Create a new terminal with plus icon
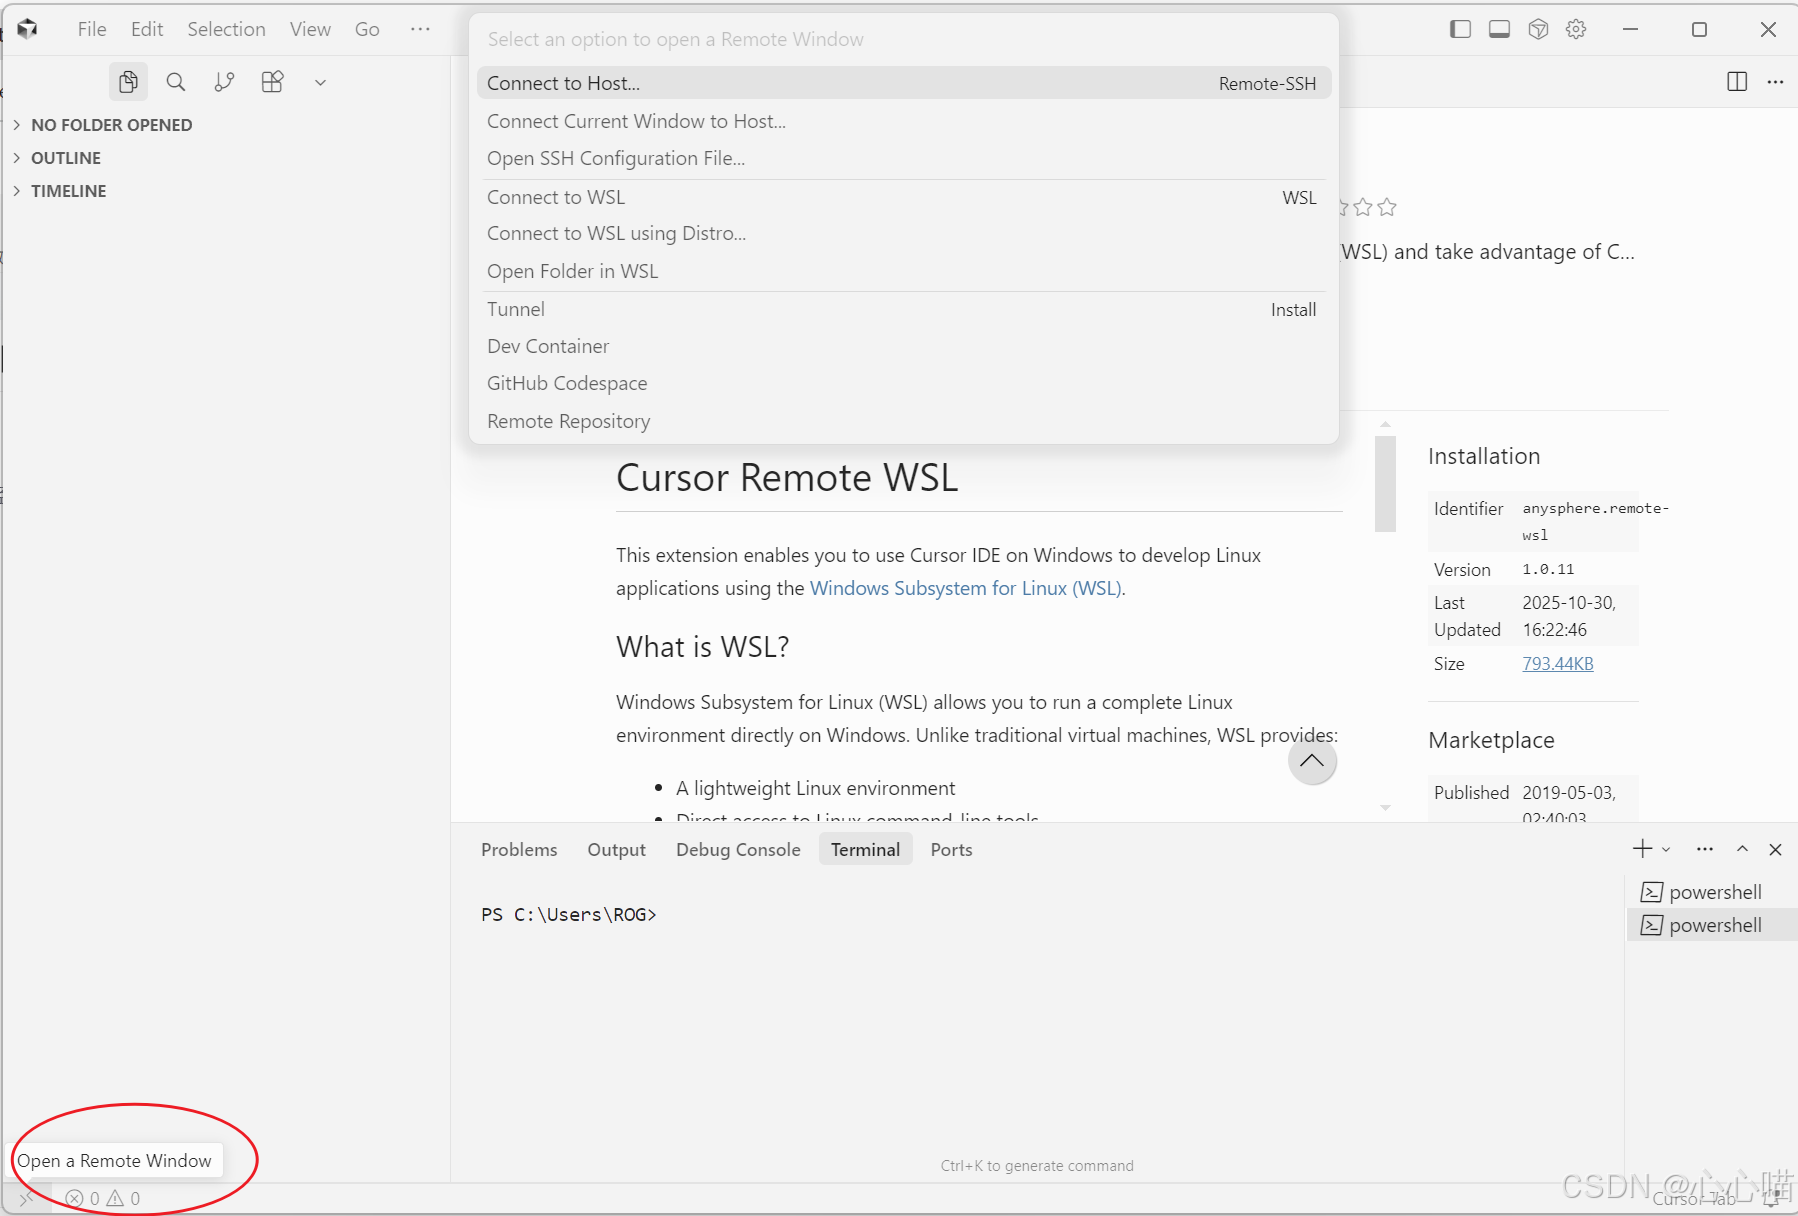The height and width of the screenshot is (1216, 1798). click(1643, 849)
